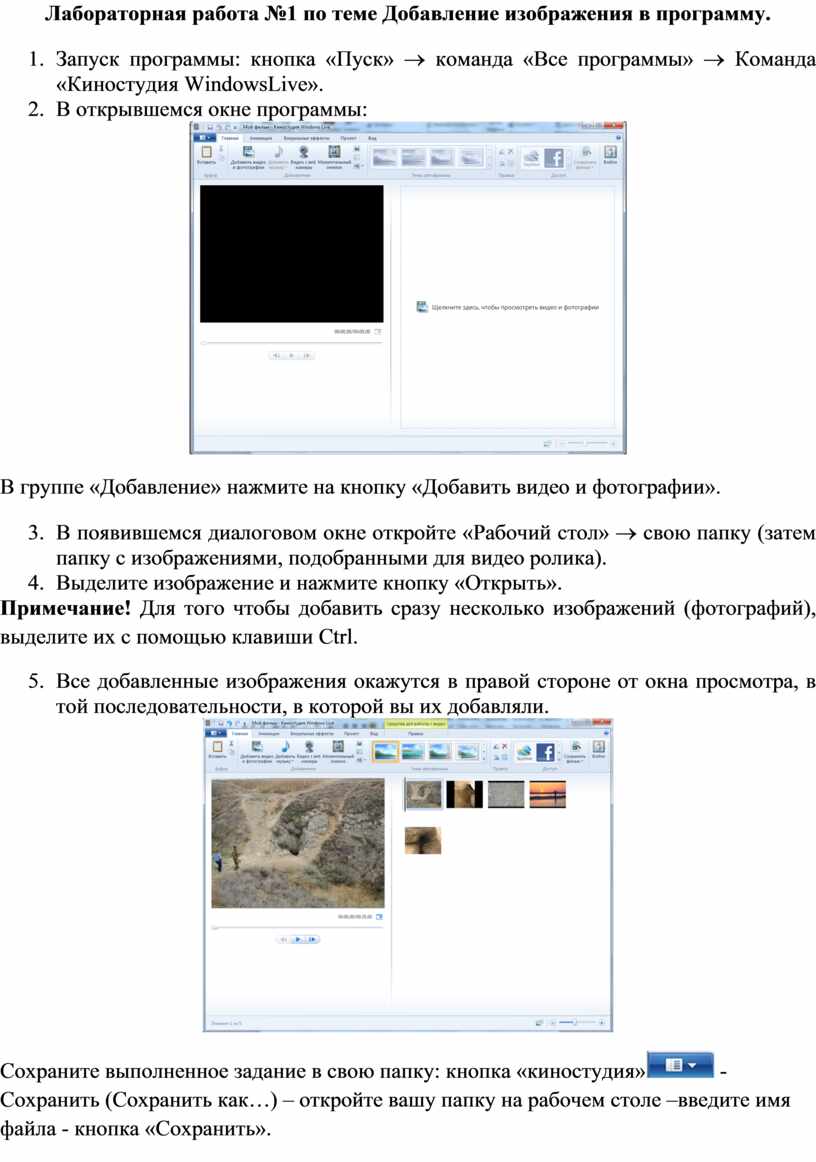Click the thumbnail size icon in the cave-photo window status bar
816x1162 pixels.
540,1023
